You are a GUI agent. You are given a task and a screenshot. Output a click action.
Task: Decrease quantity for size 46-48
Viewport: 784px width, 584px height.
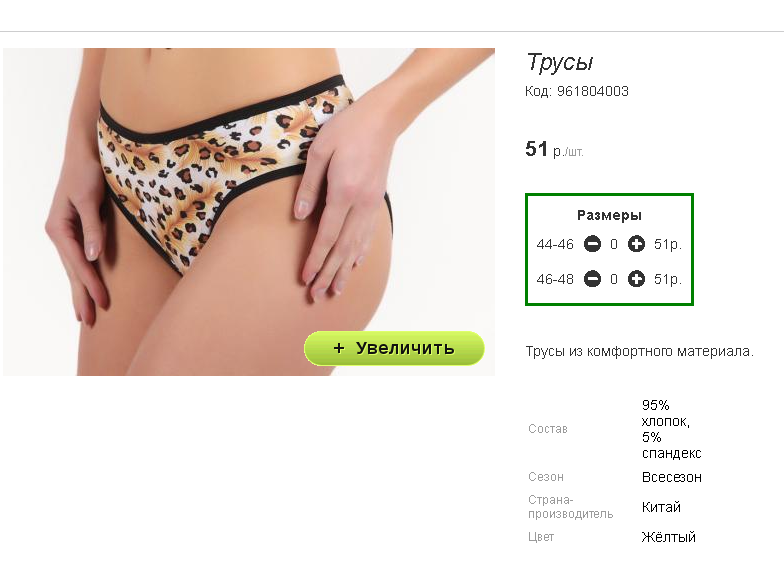click(592, 279)
